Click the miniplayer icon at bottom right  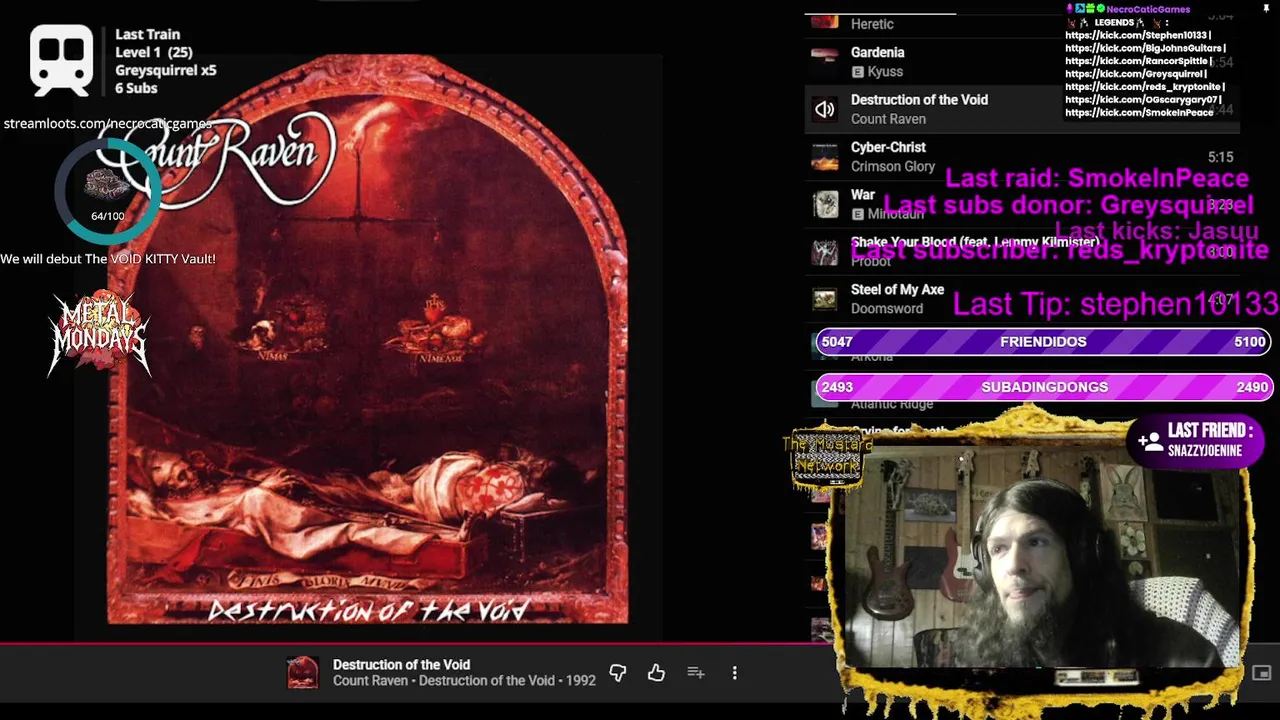point(1261,673)
